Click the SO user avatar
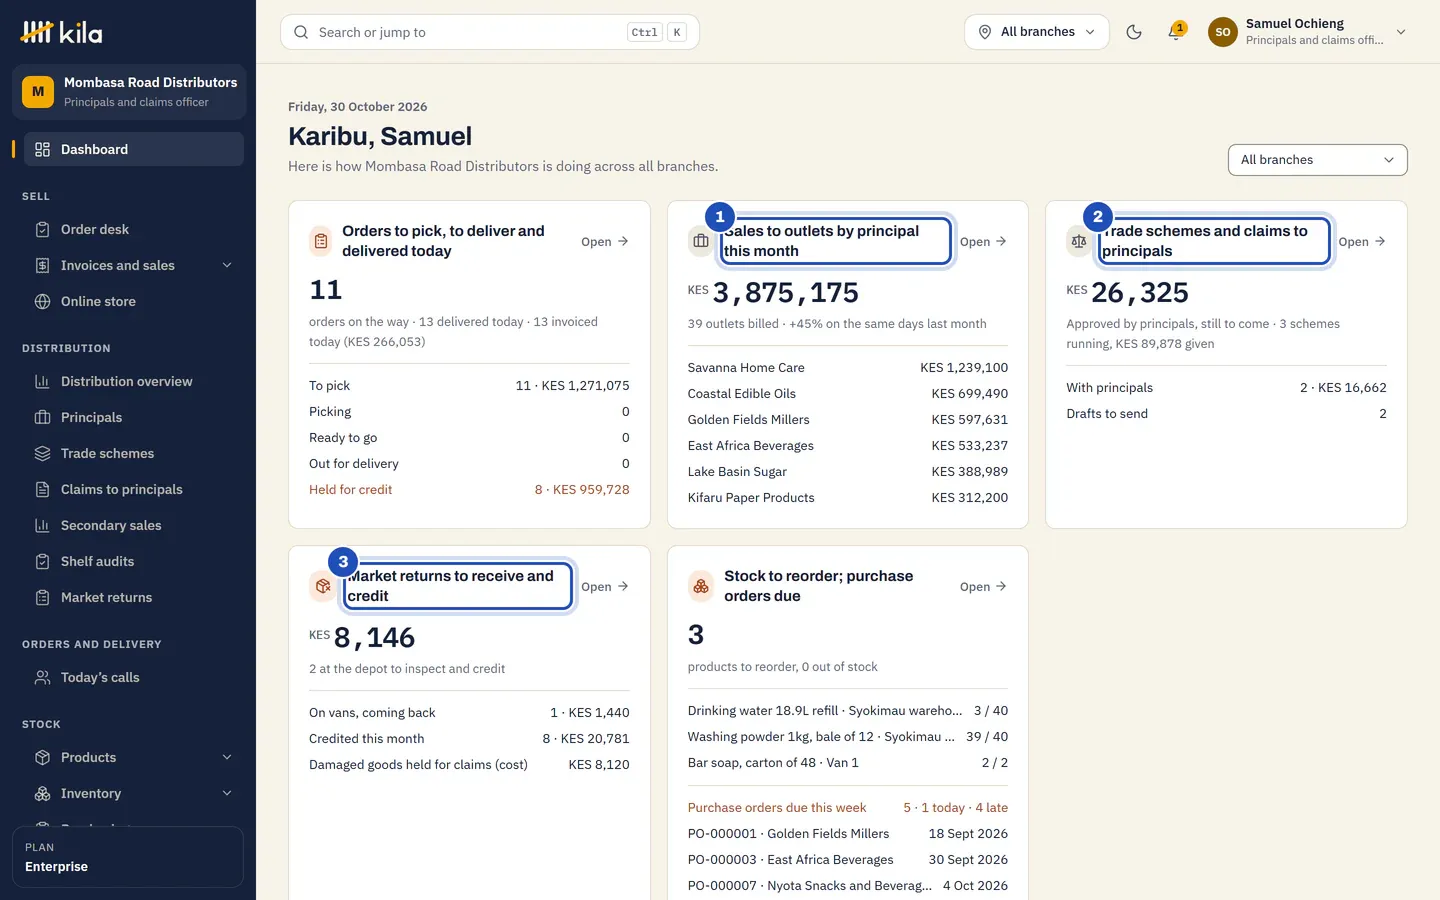This screenshot has height=900, width=1440. [1222, 32]
